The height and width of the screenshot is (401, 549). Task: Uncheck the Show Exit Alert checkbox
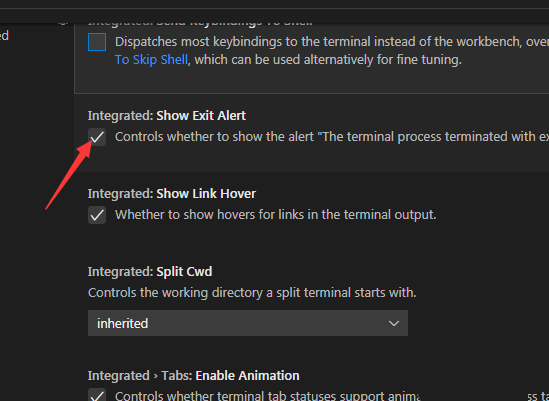[97, 137]
